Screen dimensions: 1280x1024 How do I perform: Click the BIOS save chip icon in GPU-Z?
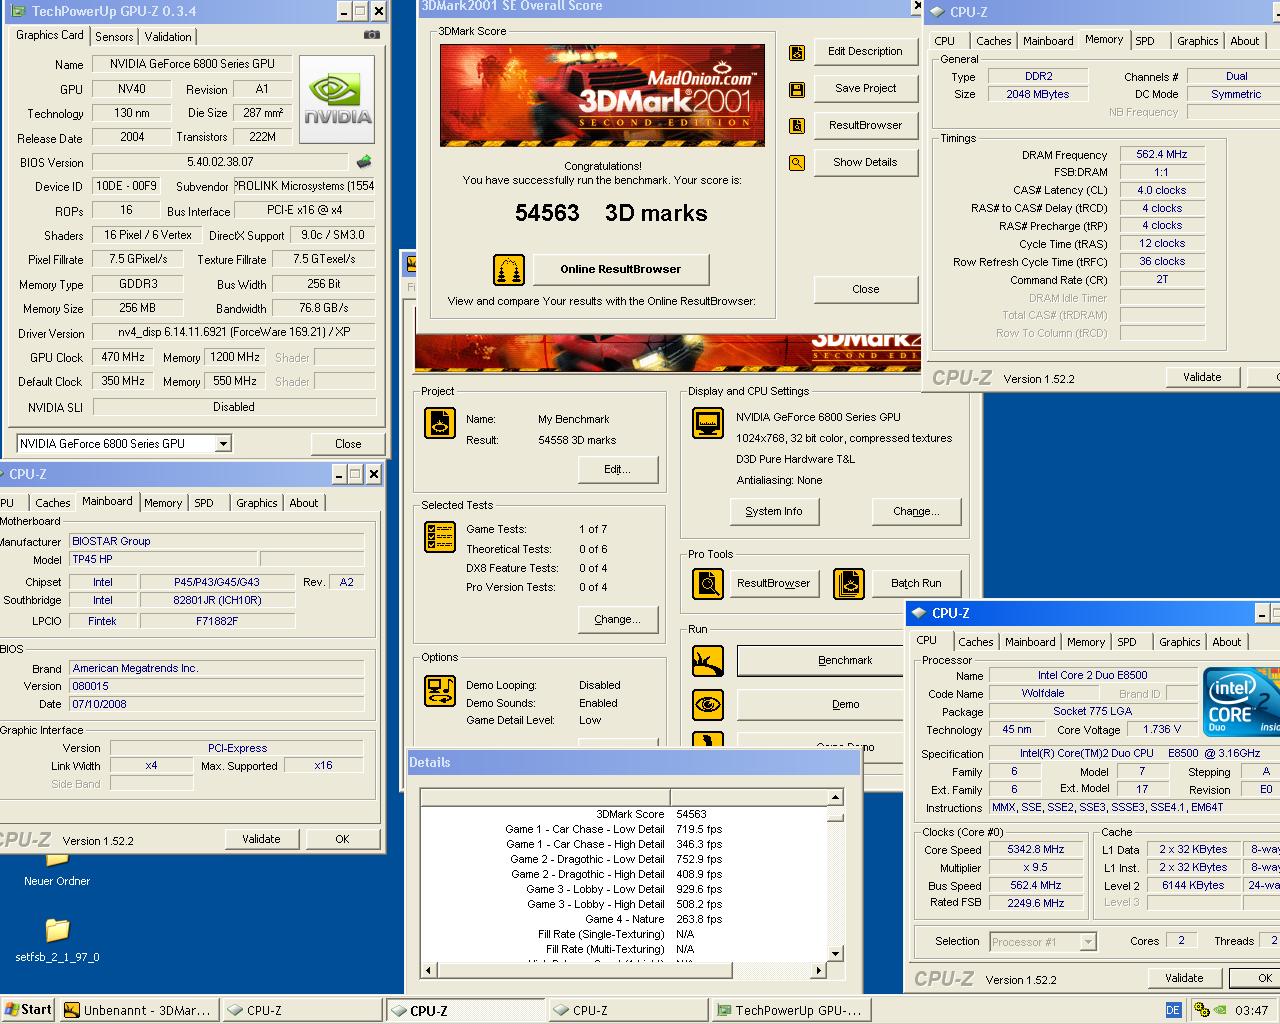364,161
